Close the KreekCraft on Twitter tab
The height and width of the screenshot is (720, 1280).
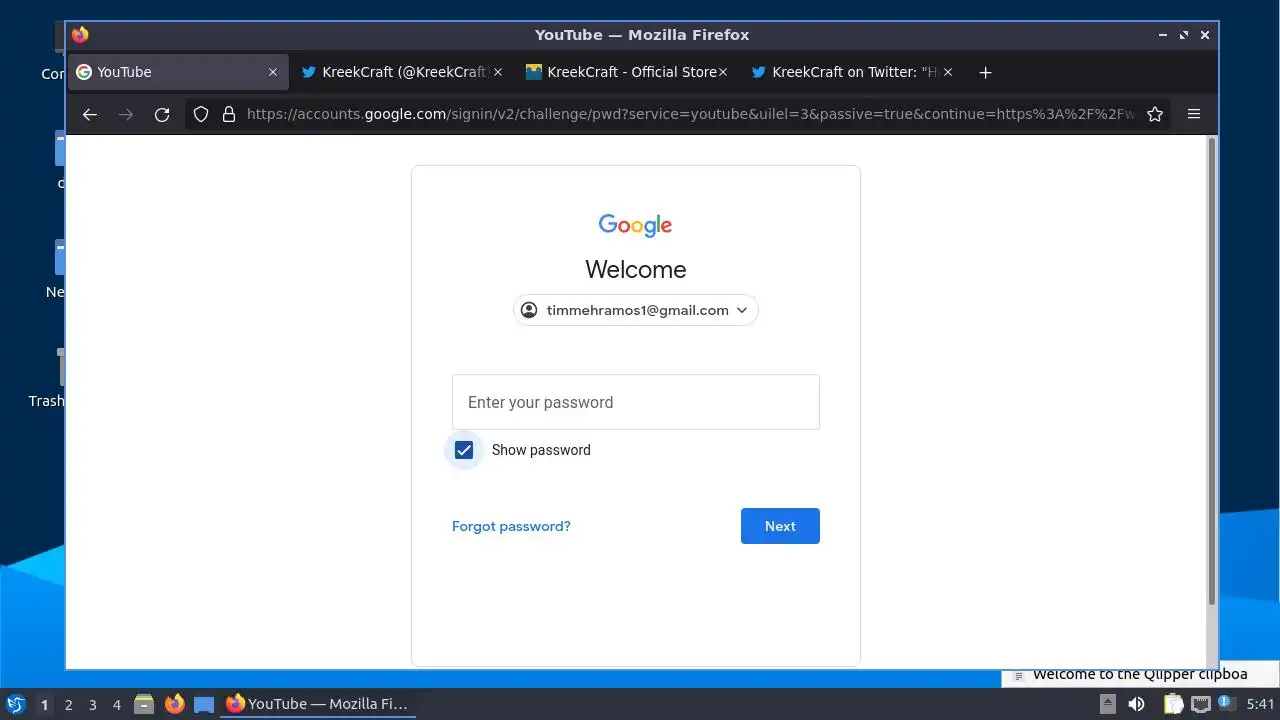coord(948,72)
